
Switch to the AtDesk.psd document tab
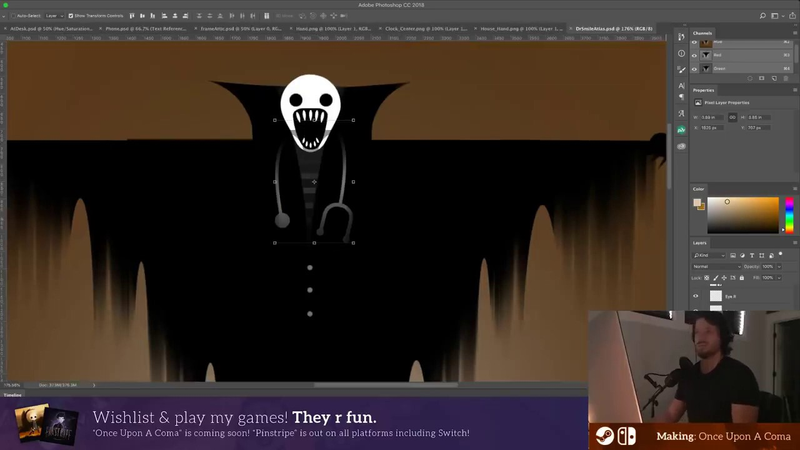pyautogui.click(x=51, y=29)
